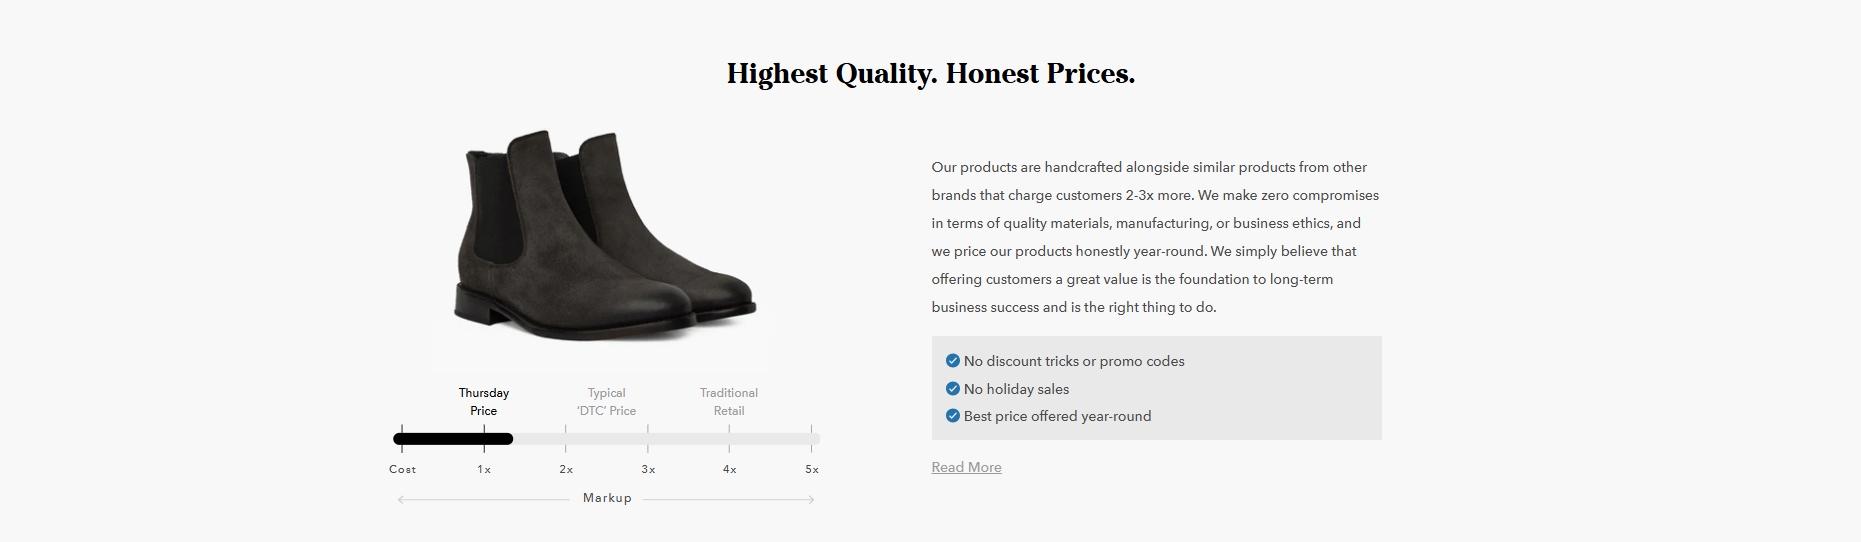Screen dimensions: 1861x542
Task: Click the 5x mark at scale end
Action: coord(812,469)
